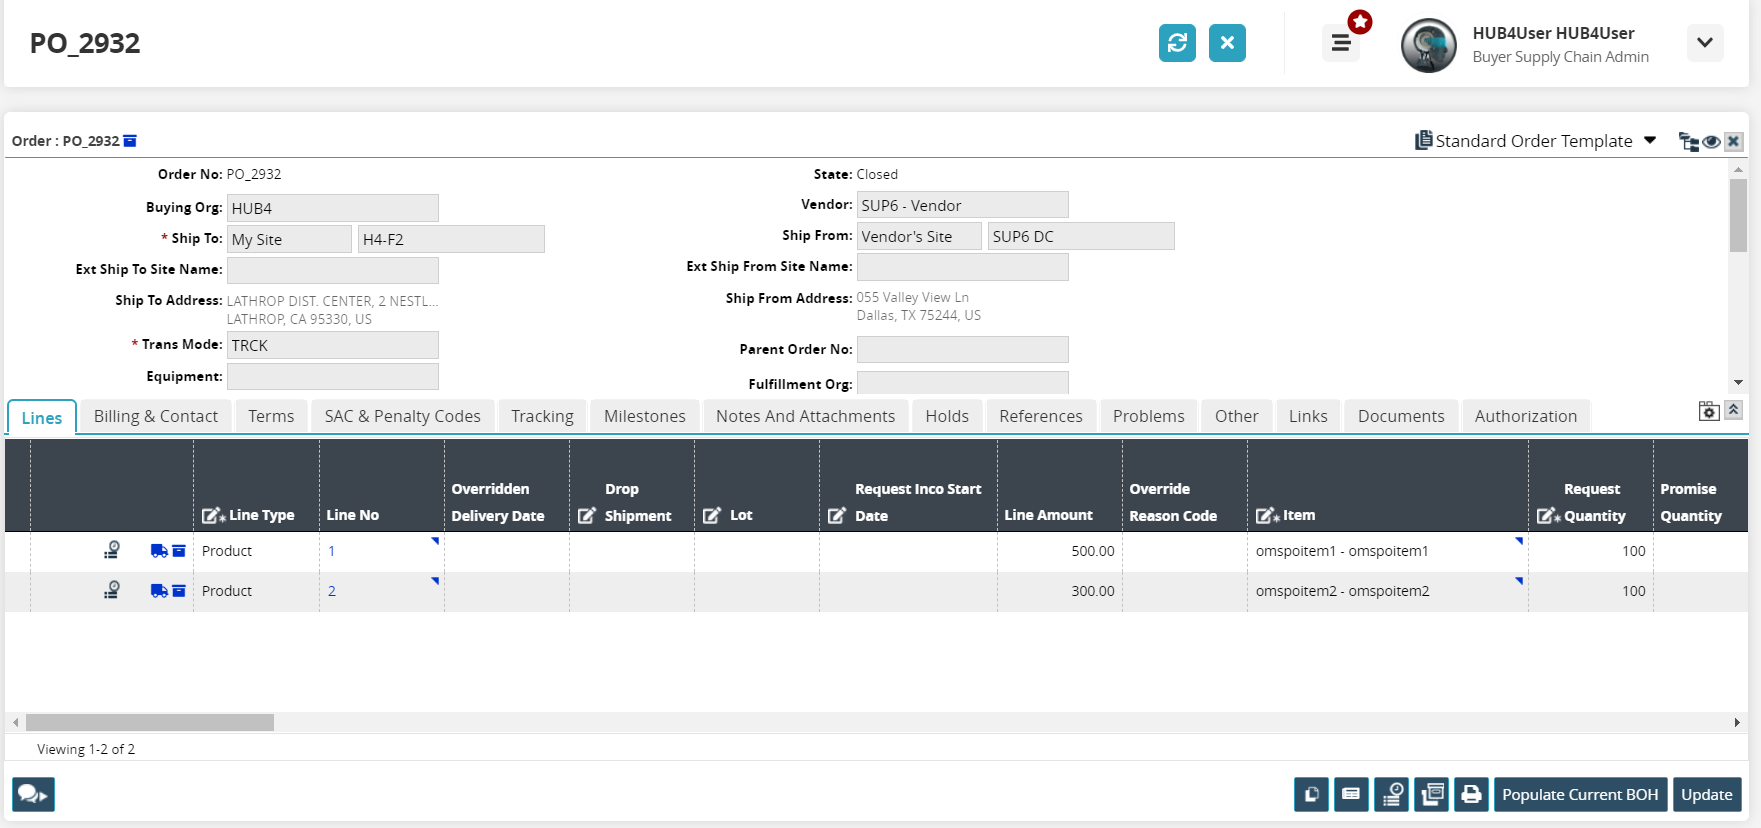Click the refresh icon in the header

click(x=1177, y=43)
